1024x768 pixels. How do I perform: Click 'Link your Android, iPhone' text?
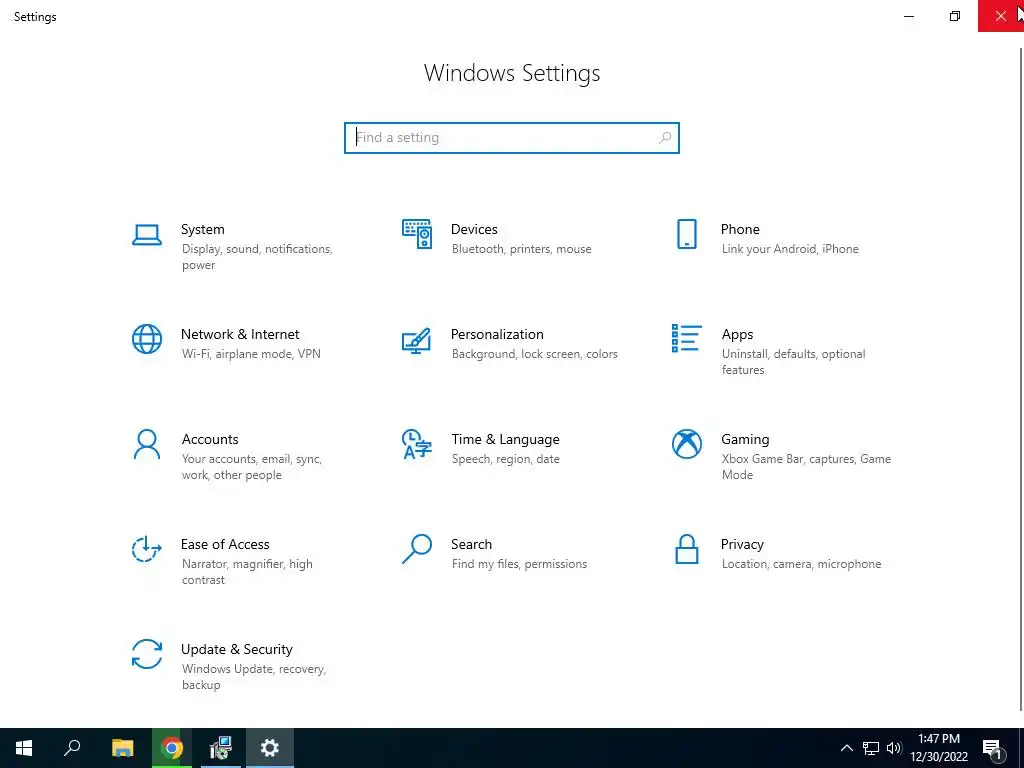tap(790, 249)
